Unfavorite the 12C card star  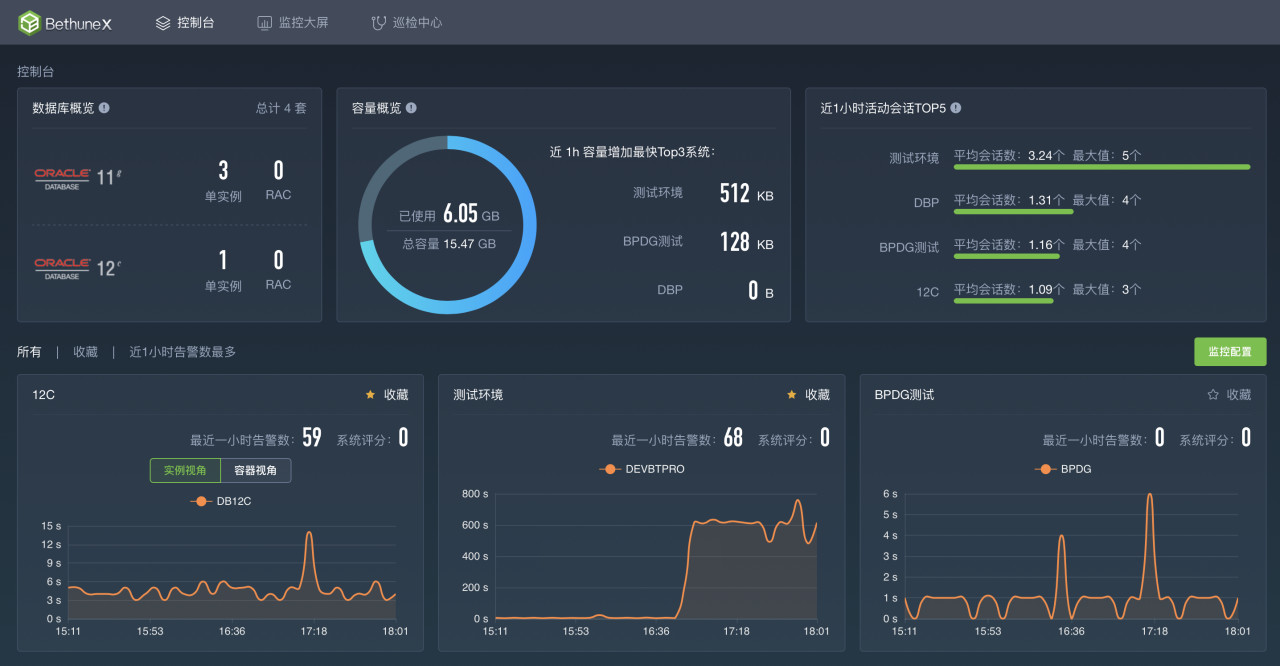click(x=370, y=395)
